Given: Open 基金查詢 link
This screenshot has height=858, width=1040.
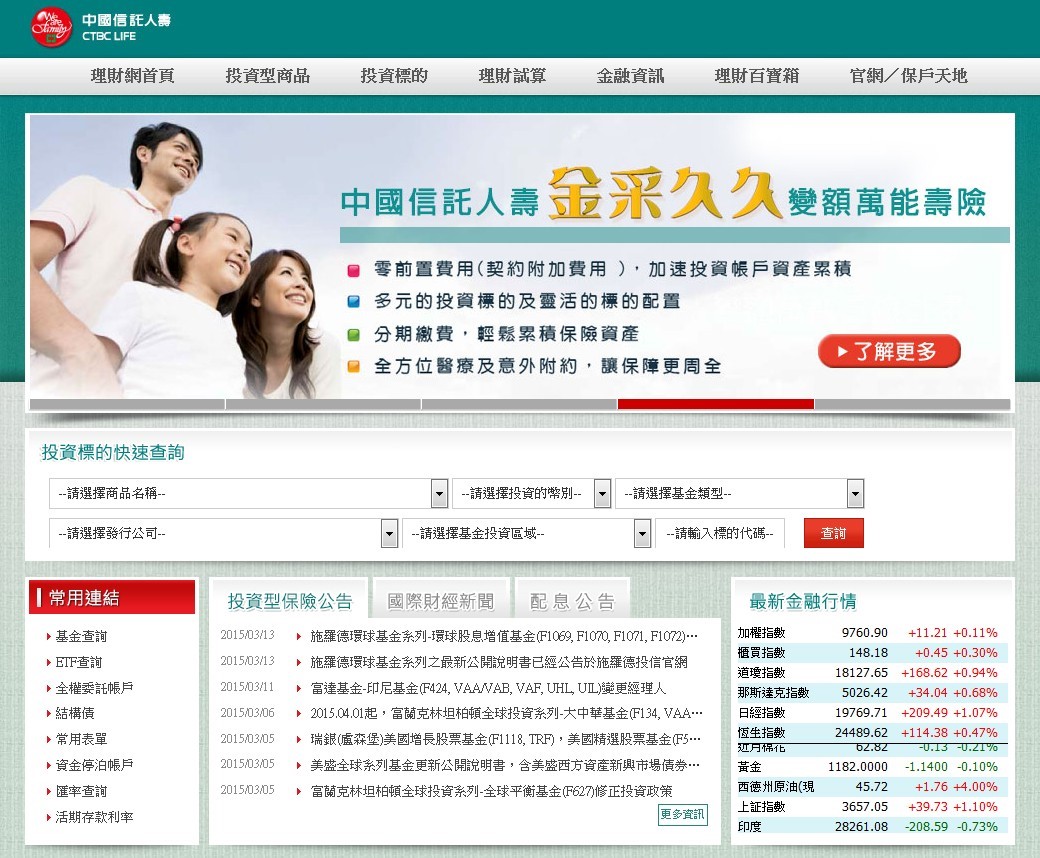Looking at the screenshot, I should (81, 637).
